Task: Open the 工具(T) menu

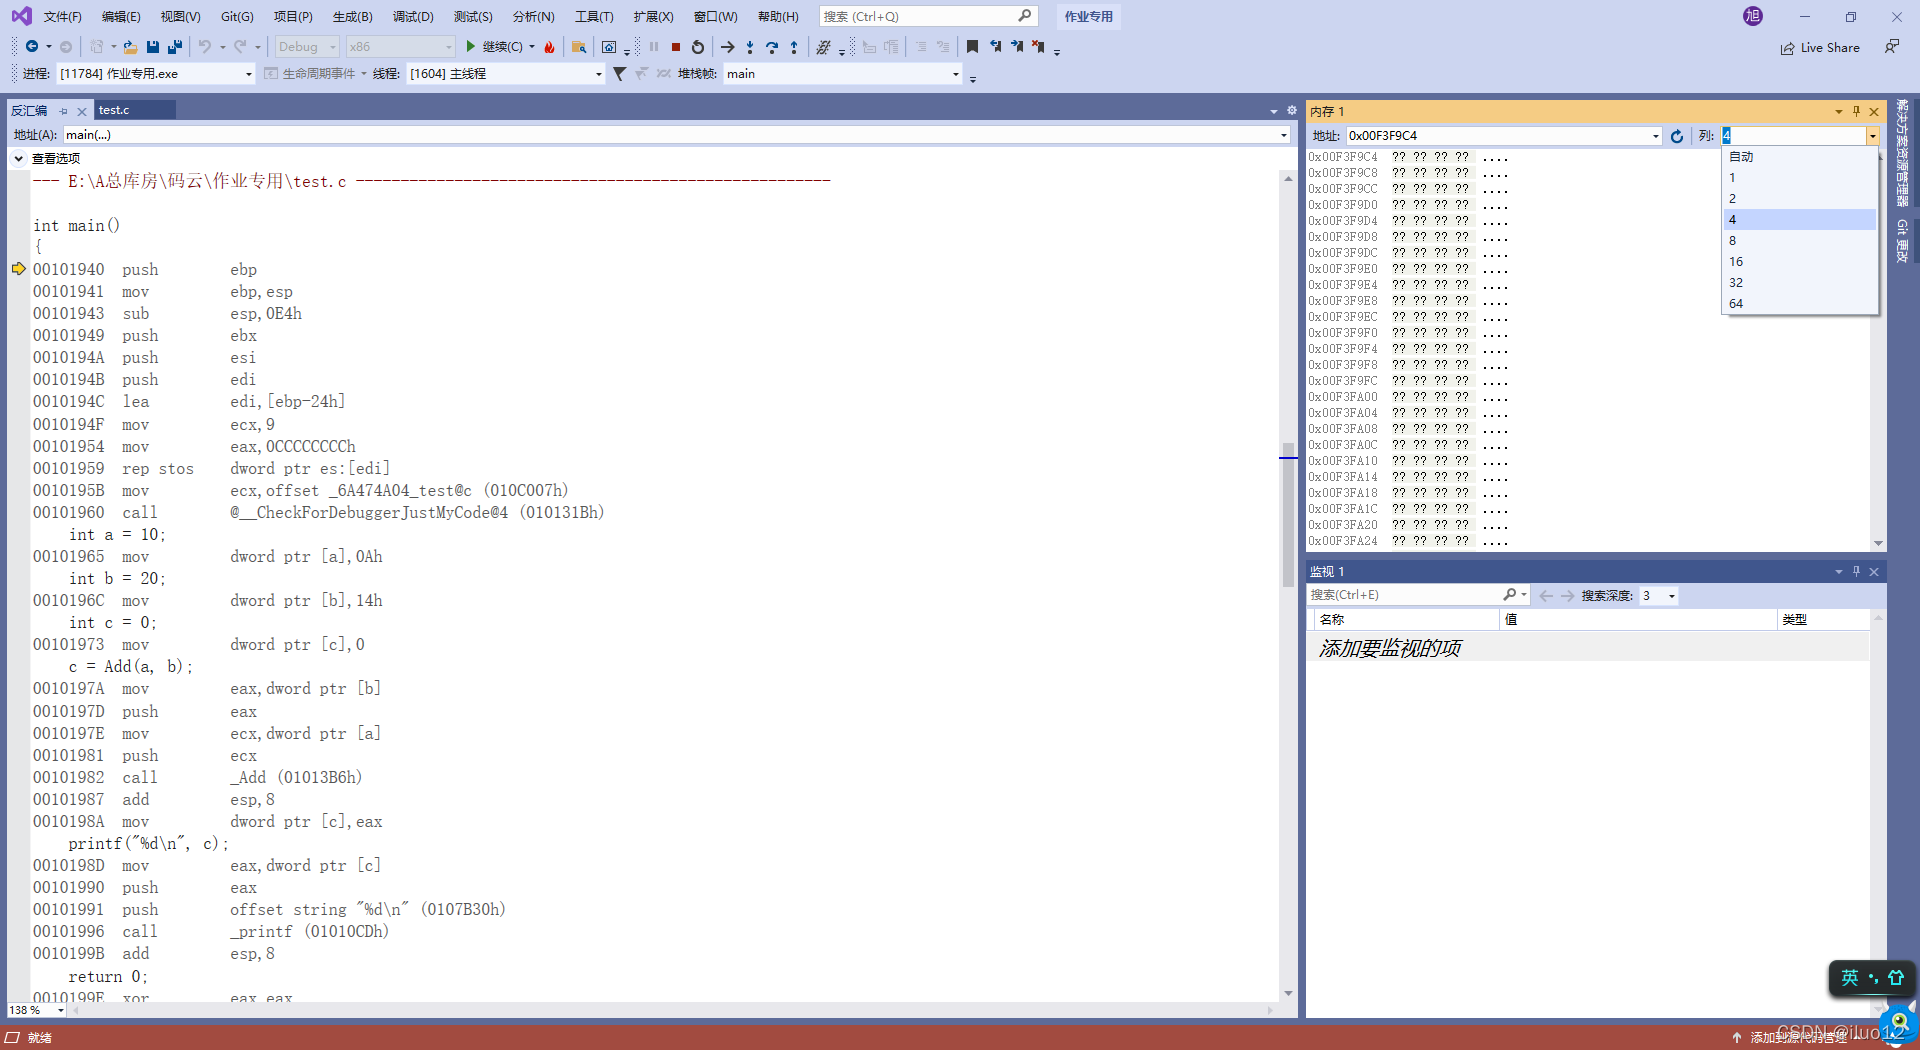Action: point(594,16)
